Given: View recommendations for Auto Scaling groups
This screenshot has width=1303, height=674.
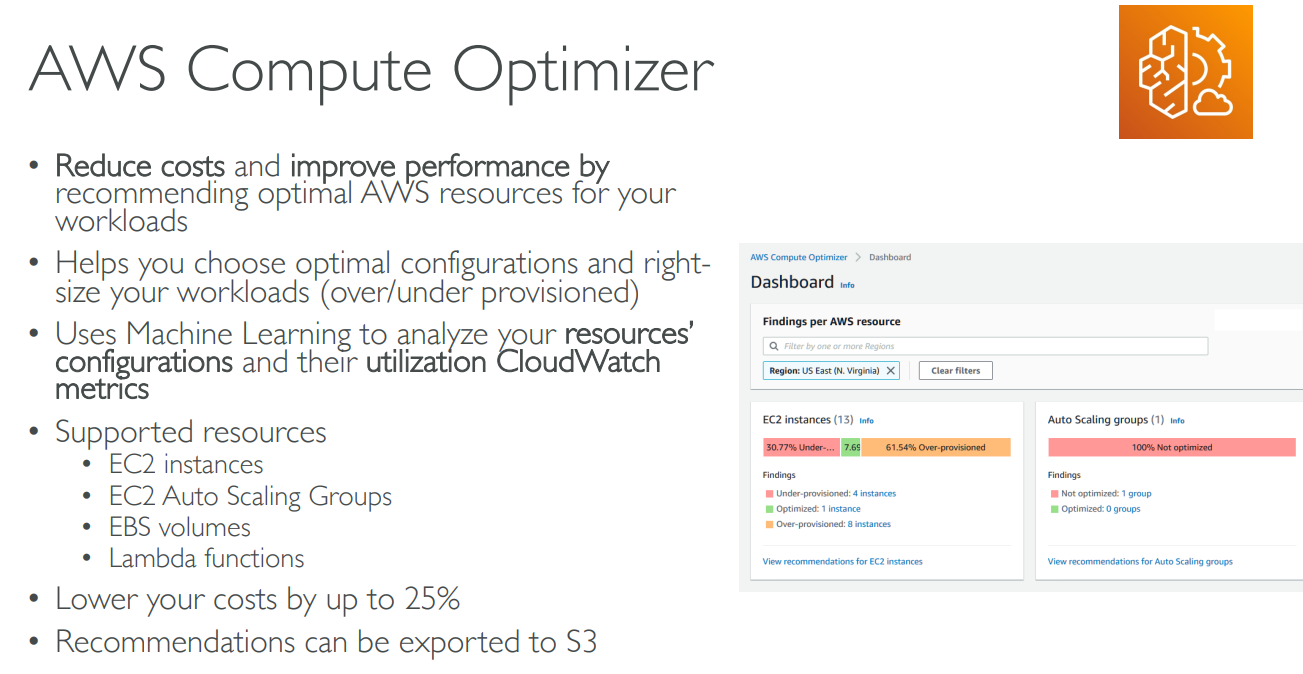Looking at the screenshot, I should 1140,562.
